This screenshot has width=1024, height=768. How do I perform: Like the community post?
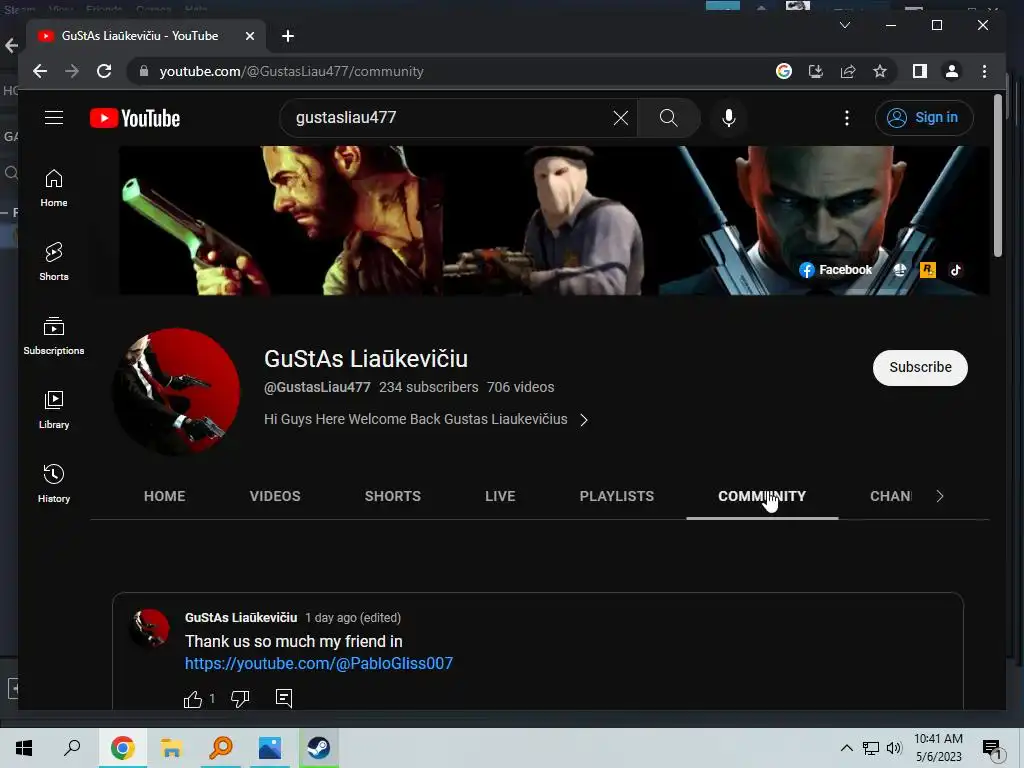click(193, 699)
